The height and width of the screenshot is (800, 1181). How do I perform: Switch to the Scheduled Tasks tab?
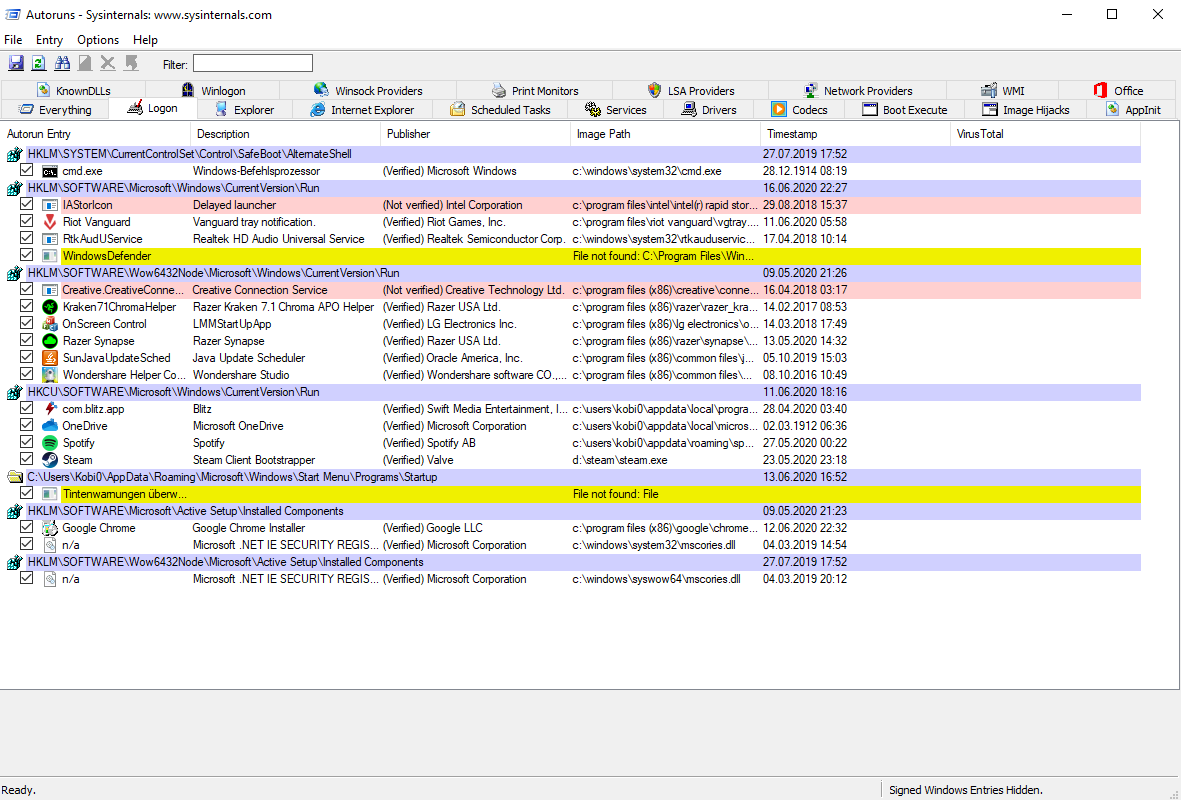pyautogui.click(x=500, y=110)
